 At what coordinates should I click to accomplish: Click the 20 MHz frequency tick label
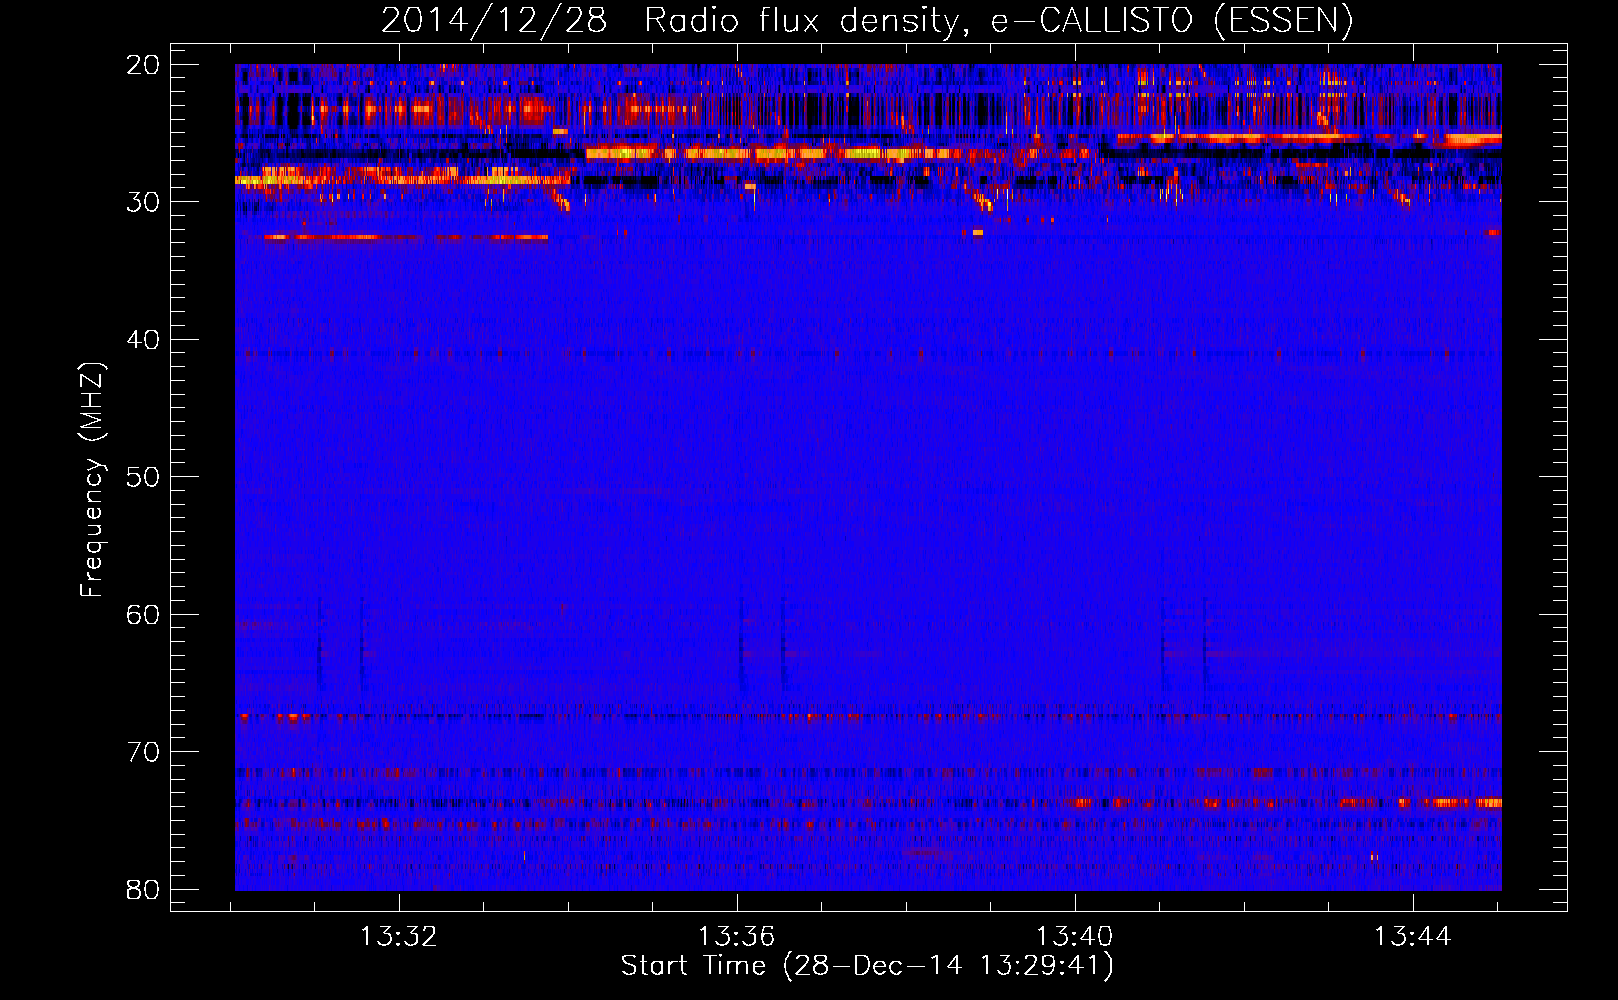144,65
